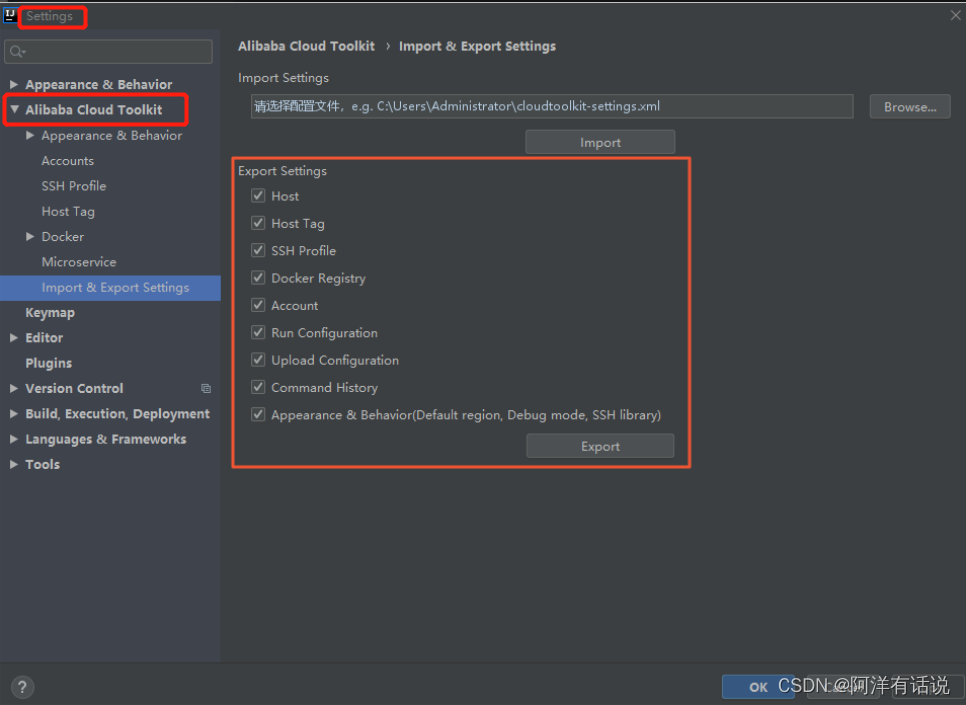Click the small icon beside Version Control
This screenshot has width=966, height=705.
pos(206,388)
